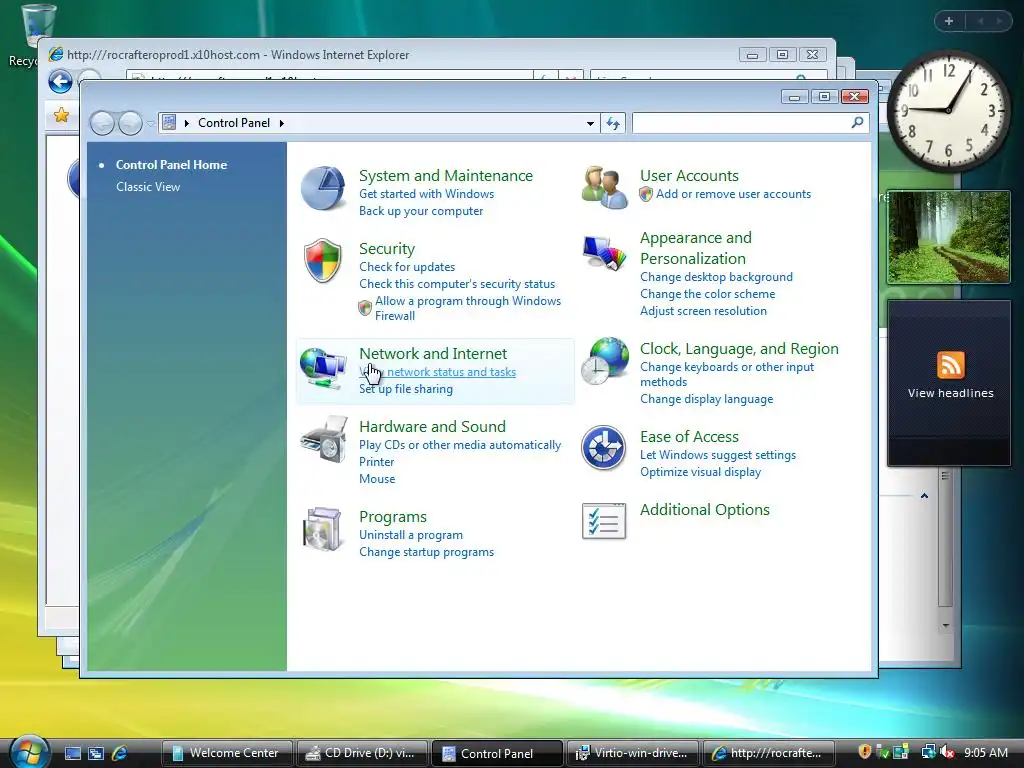Click the Hardware and Sound printer icon

click(324, 440)
